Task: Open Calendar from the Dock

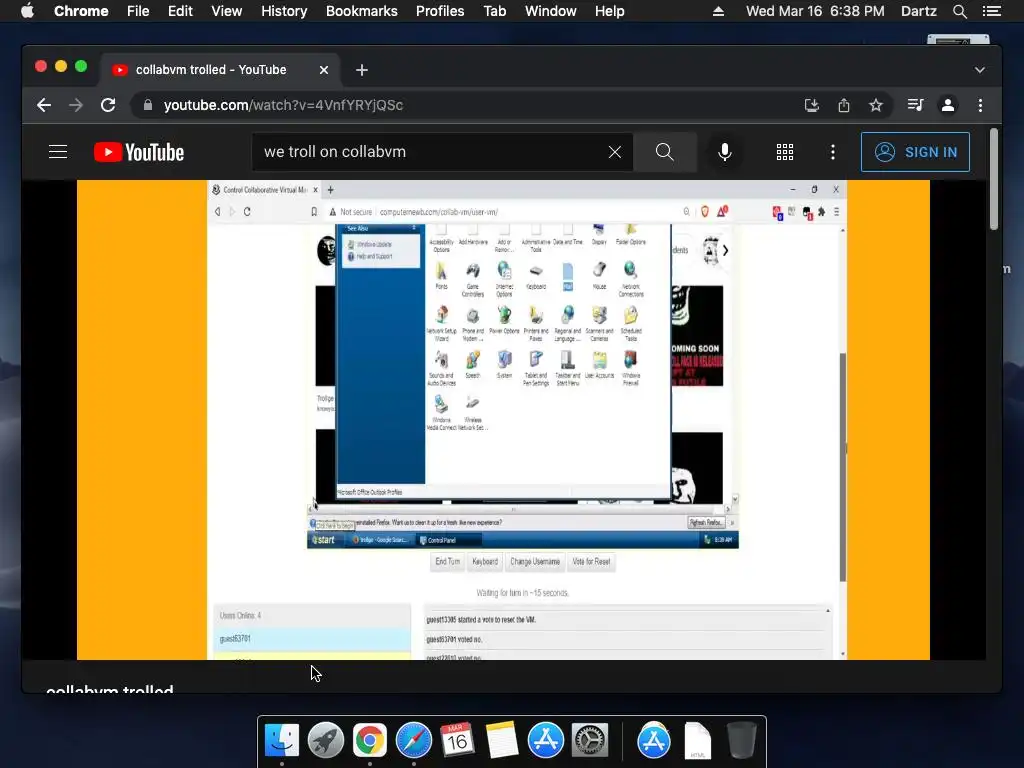Action: tap(457, 741)
